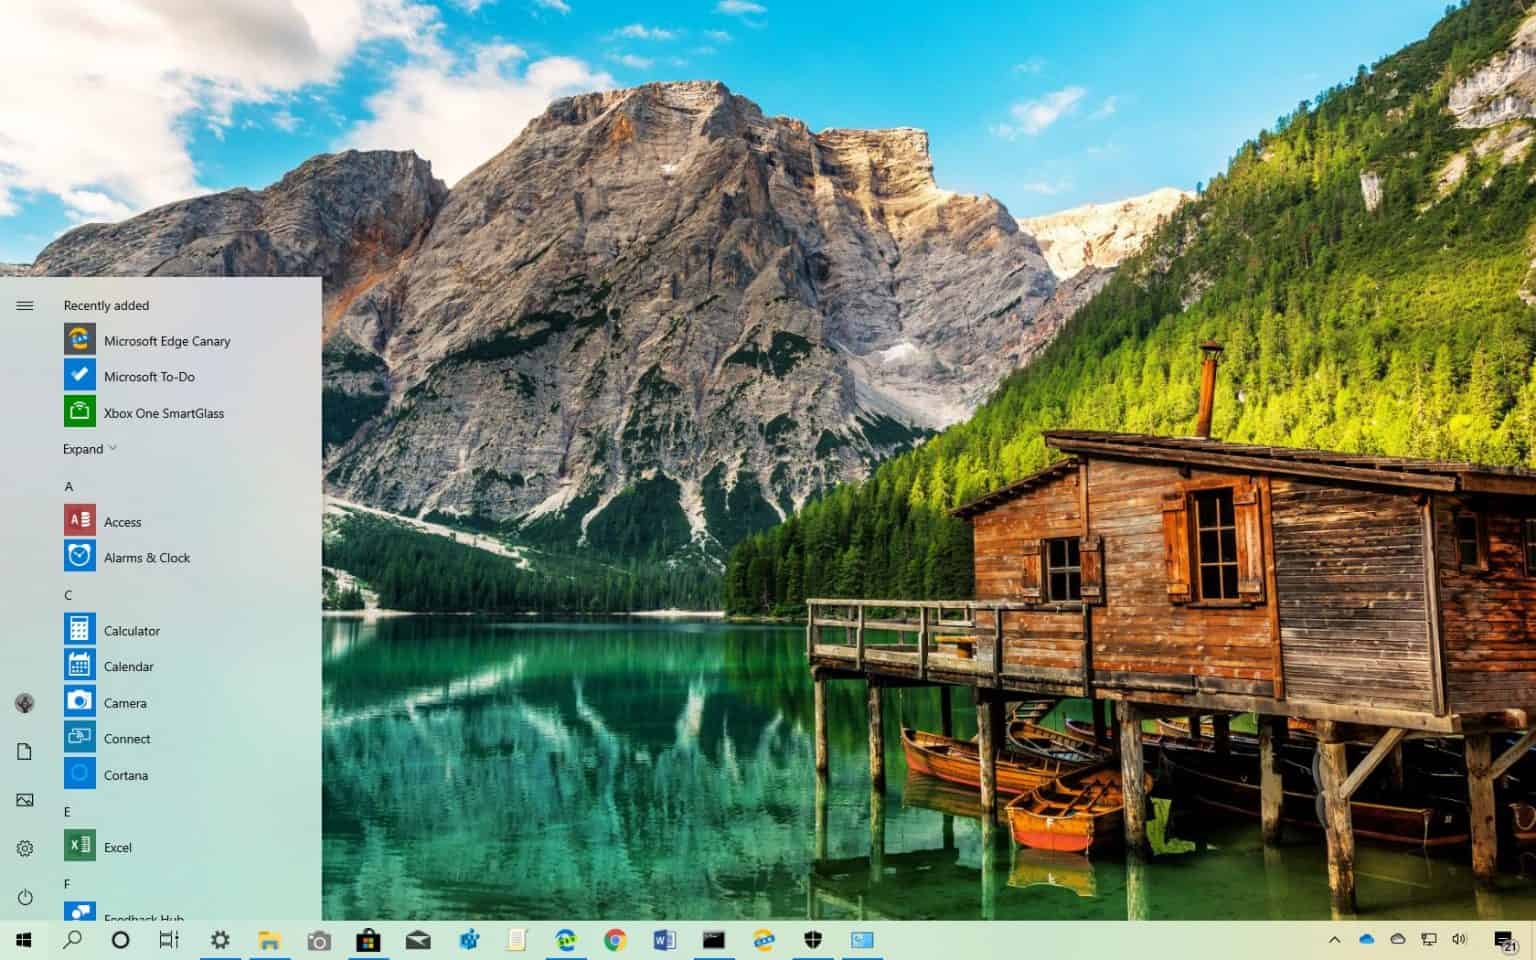Open Alarms & Clock
Viewport: 1536px width, 960px height.
click(x=146, y=557)
